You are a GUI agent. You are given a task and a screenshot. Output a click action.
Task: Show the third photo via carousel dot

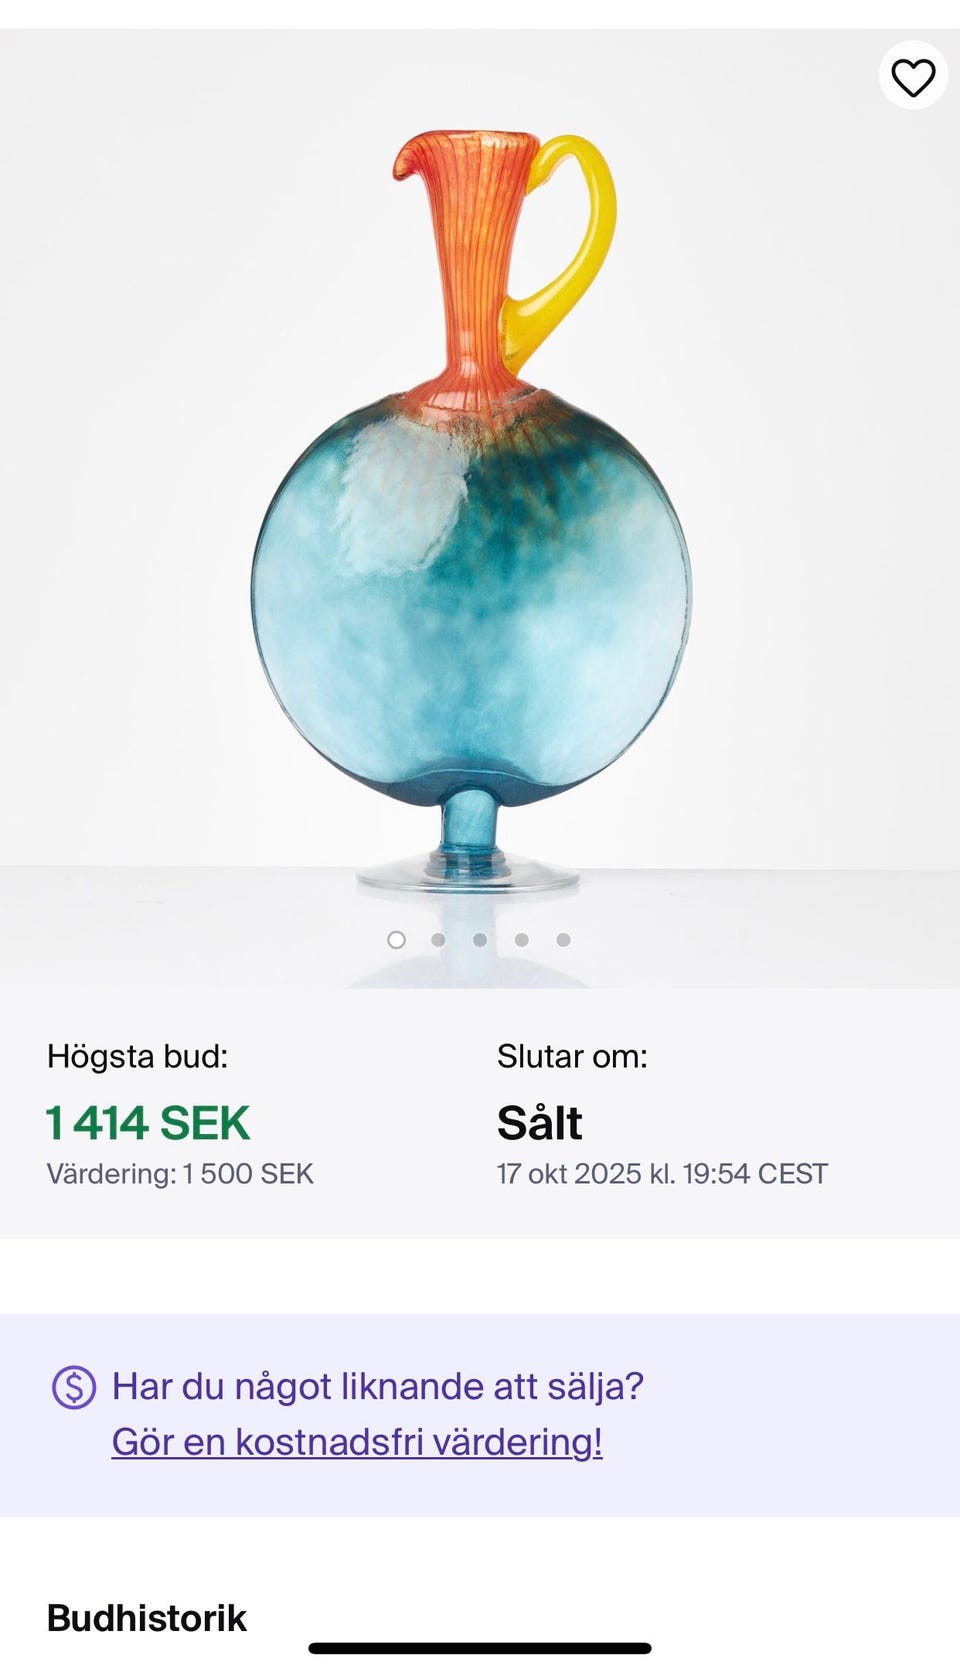pyautogui.click(x=480, y=939)
